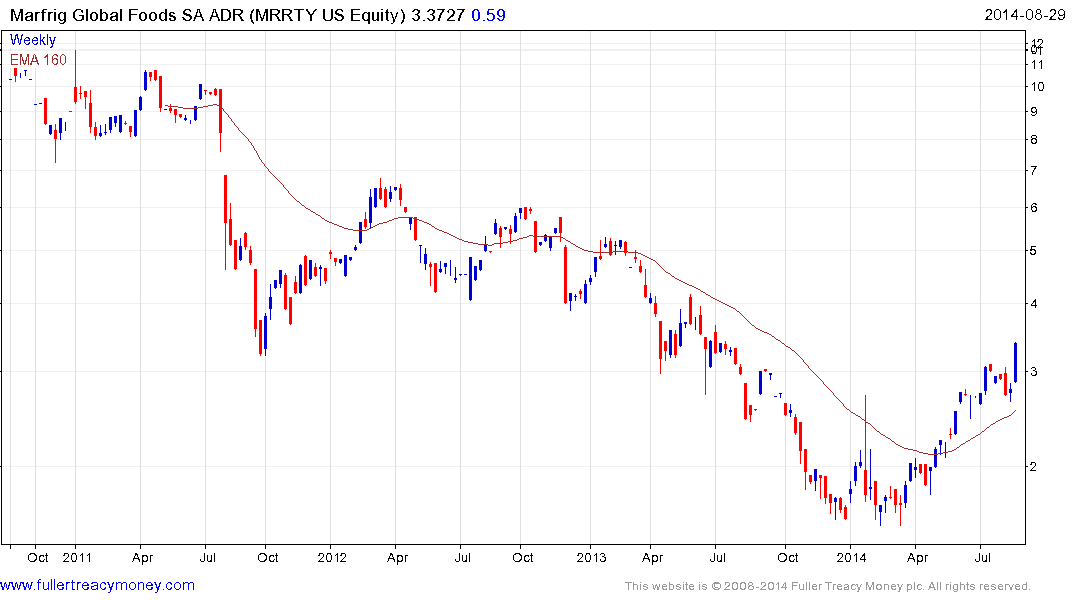Viewport: 1075px width, 600px height.
Task: Click the Weekly timeframe label
Action: click(x=33, y=40)
